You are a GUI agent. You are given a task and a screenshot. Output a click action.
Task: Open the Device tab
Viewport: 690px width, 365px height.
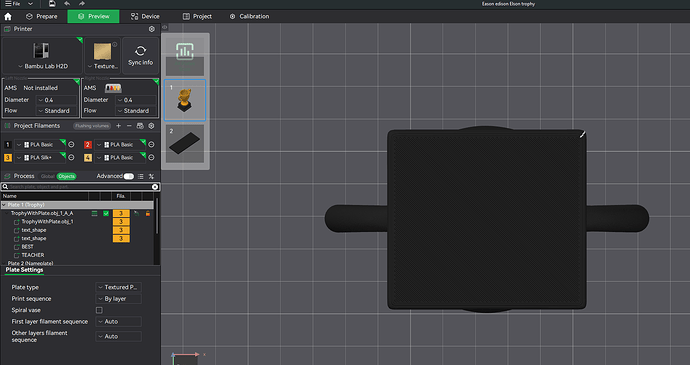[x=145, y=16]
